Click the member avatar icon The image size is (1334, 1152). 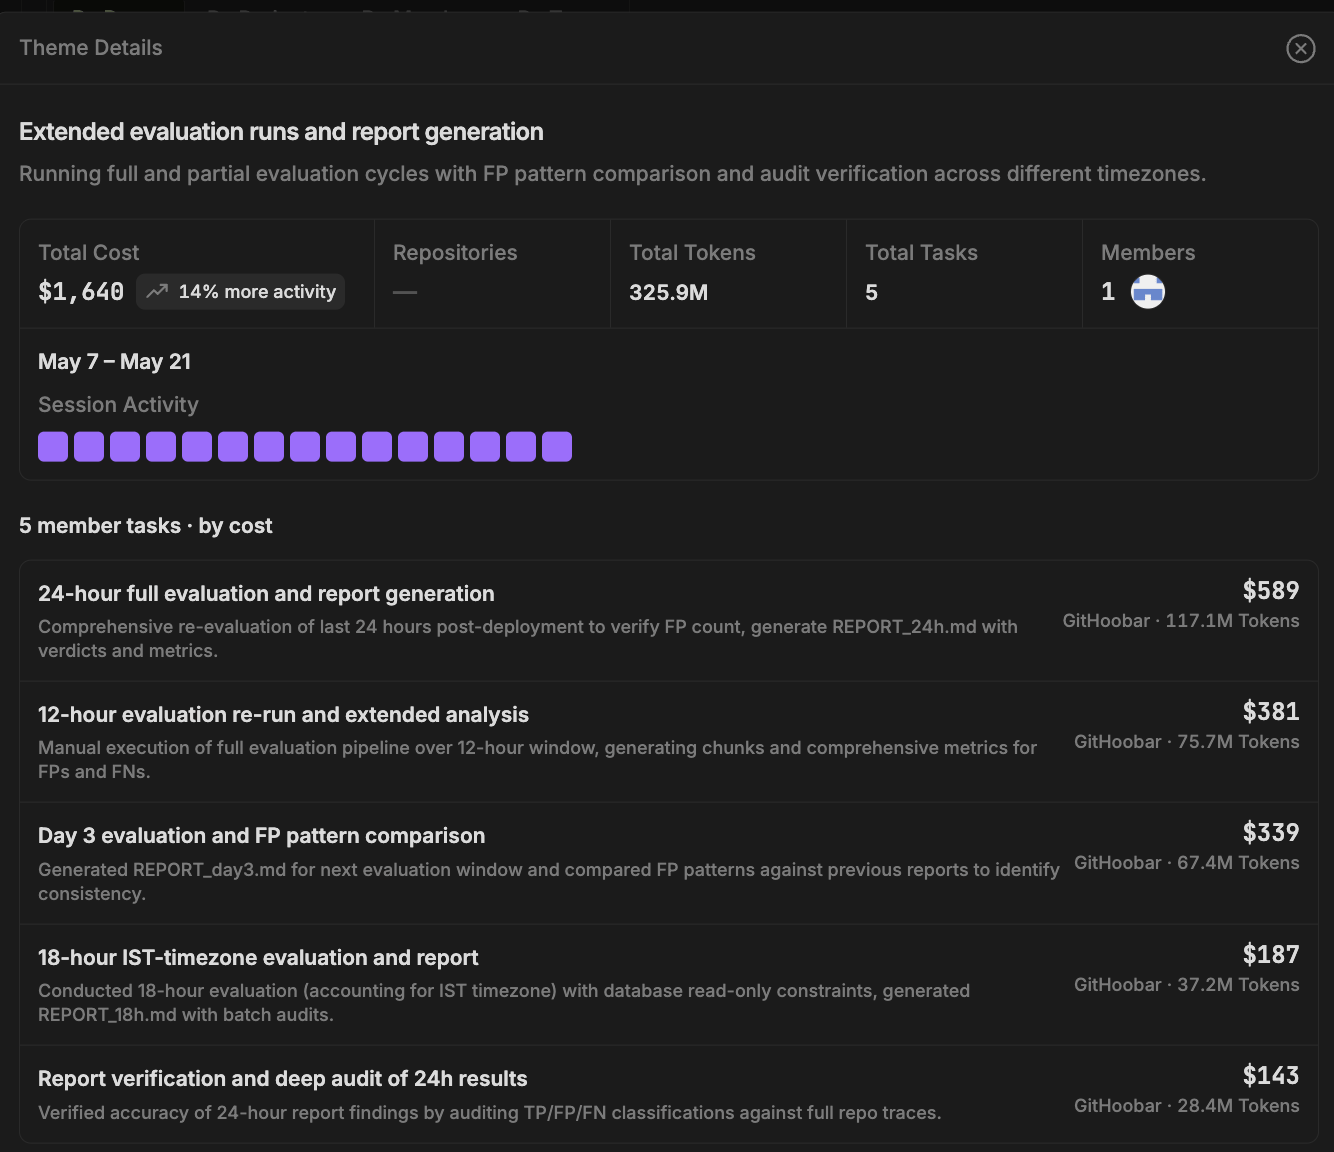1147,292
